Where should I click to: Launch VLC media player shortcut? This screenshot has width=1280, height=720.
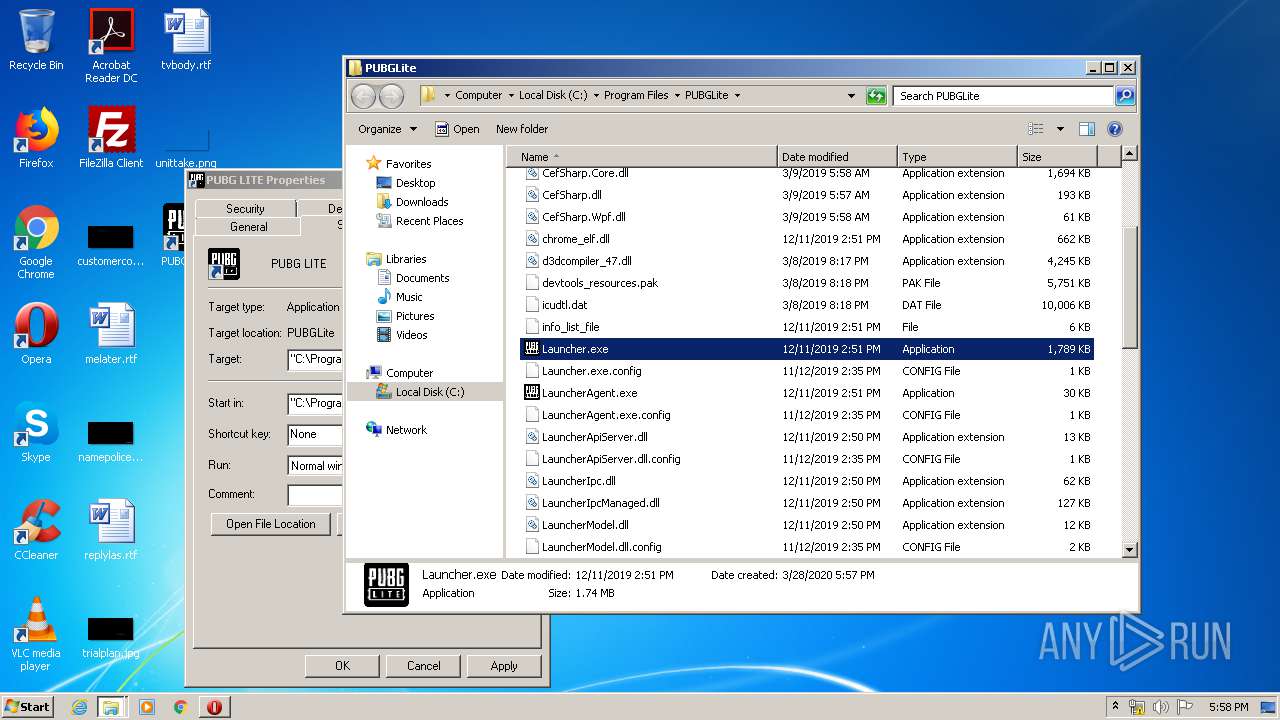[x=36, y=634]
